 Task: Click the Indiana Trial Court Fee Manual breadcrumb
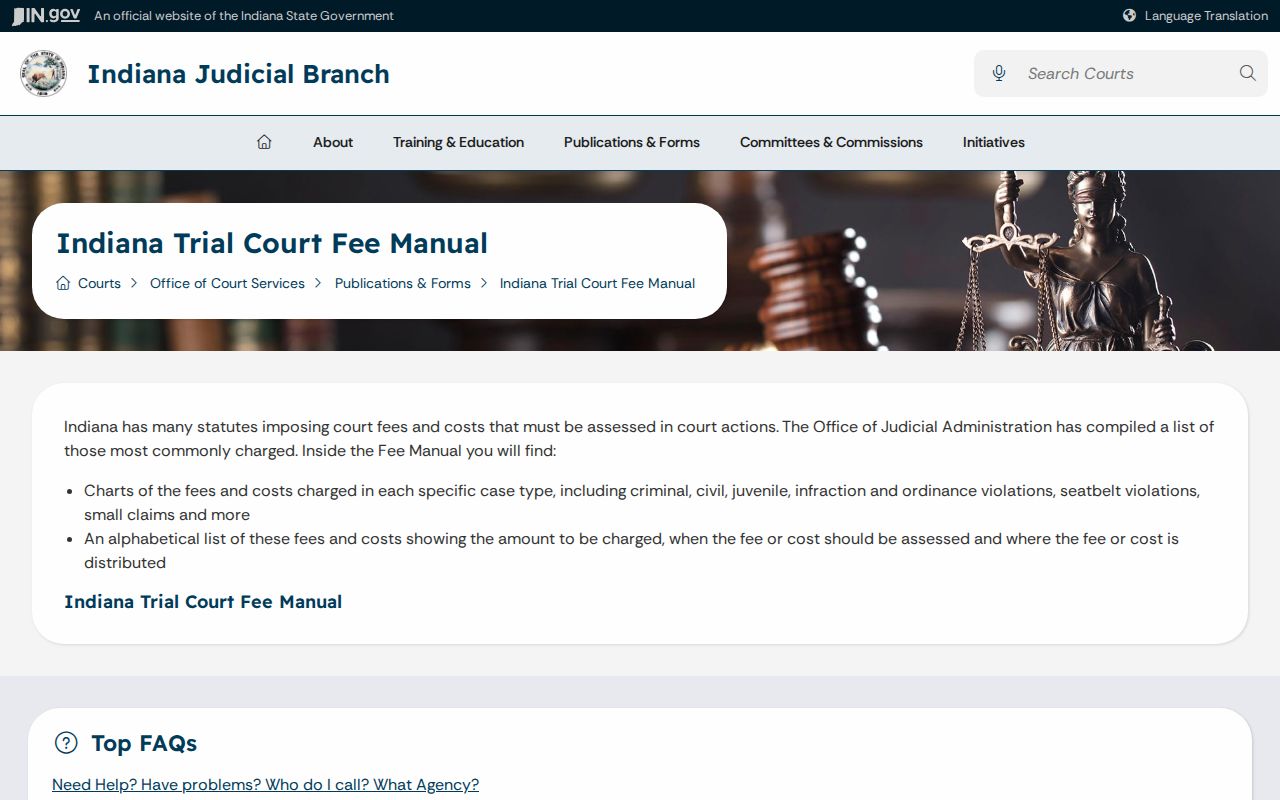[x=597, y=283]
